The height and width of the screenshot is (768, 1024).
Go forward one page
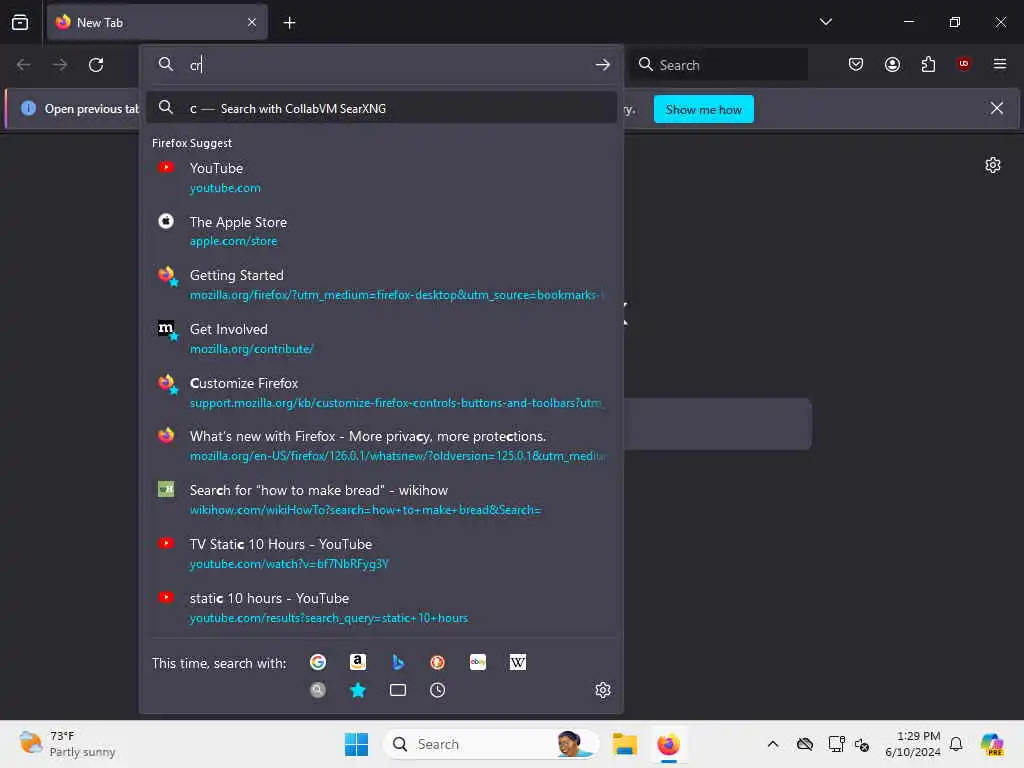[59, 65]
